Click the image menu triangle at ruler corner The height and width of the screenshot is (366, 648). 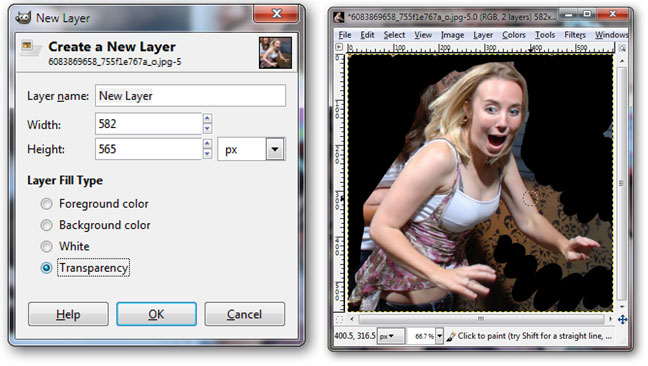click(339, 47)
